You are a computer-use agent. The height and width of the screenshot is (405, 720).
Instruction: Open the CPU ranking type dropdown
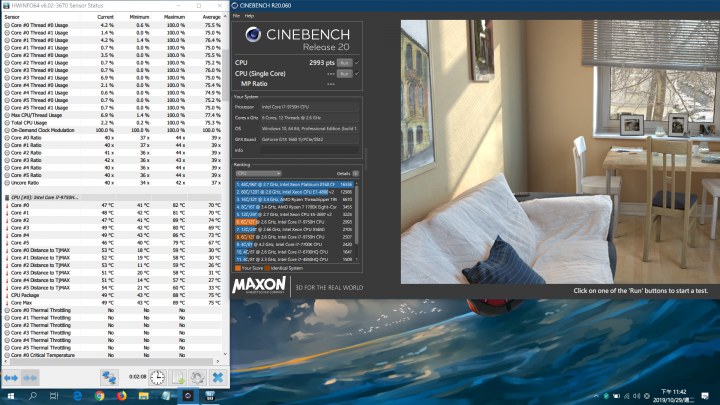(259, 174)
